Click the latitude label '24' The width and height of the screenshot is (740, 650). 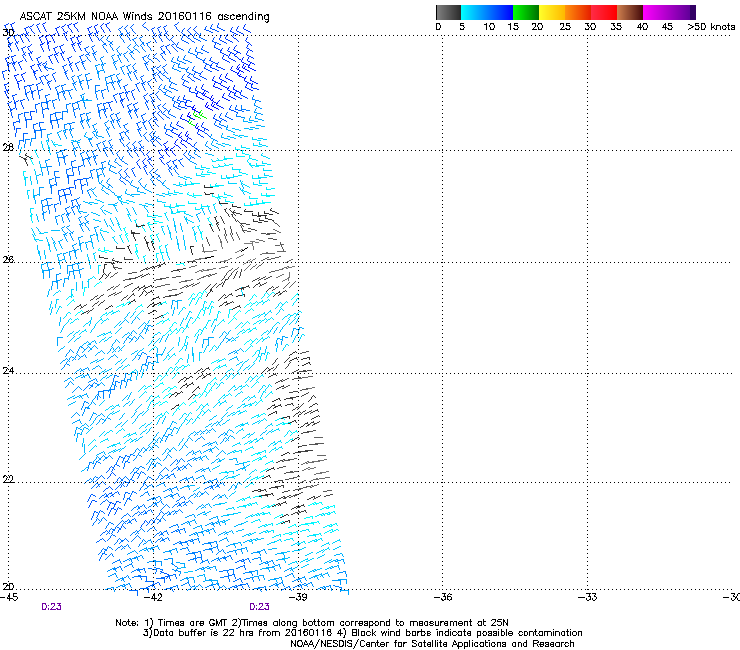[8, 371]
